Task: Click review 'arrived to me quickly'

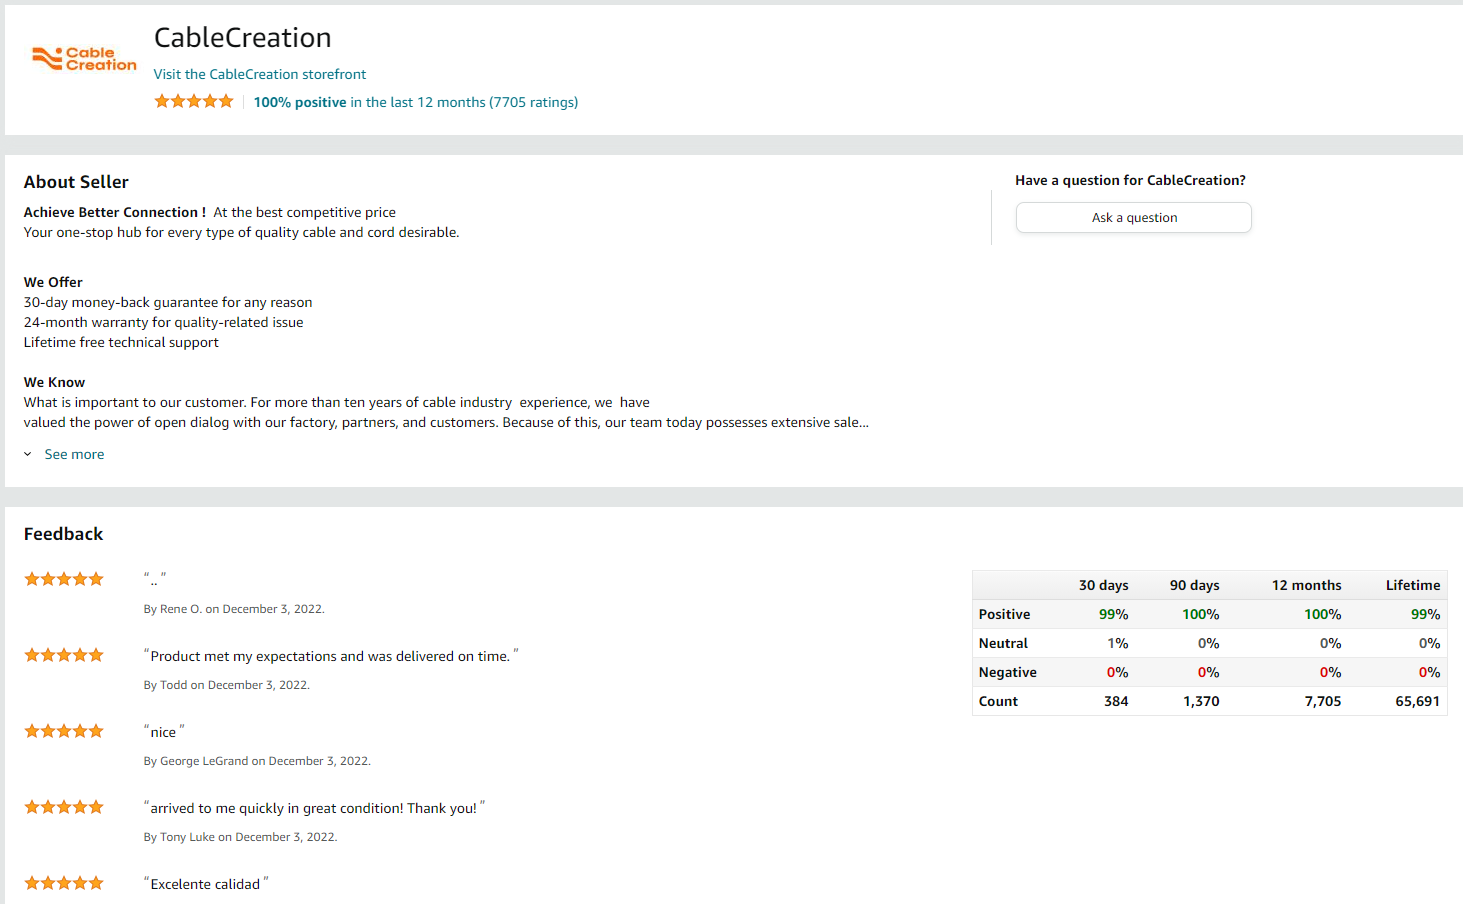Action: click(313, 808)
